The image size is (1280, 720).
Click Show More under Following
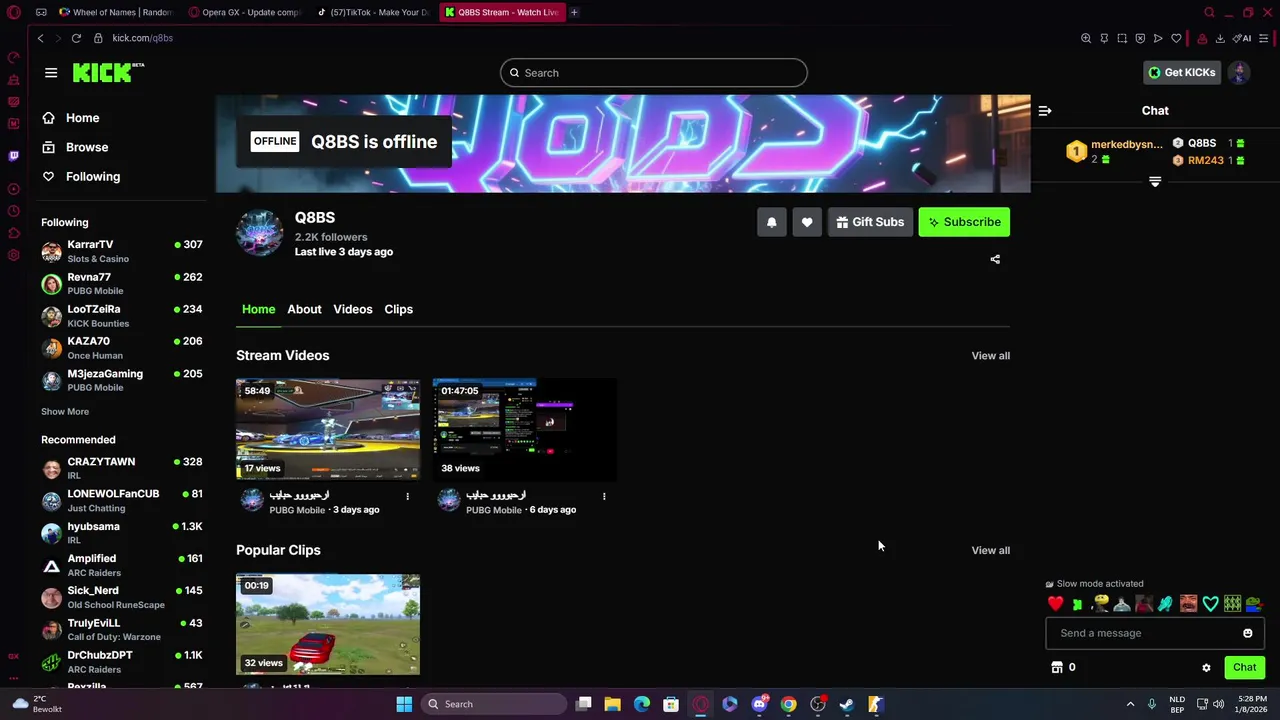(65, 412)
